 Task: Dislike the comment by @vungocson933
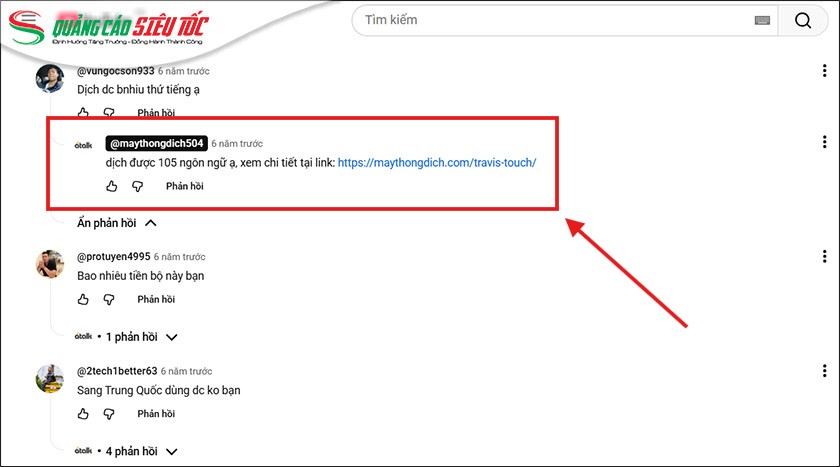109,113
